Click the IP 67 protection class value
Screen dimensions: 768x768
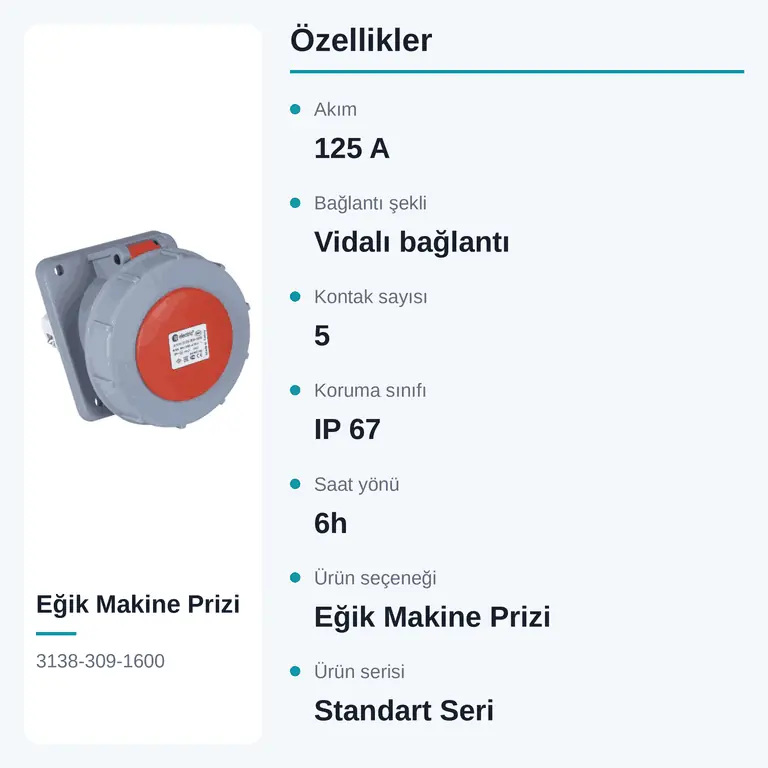point(347,430)
